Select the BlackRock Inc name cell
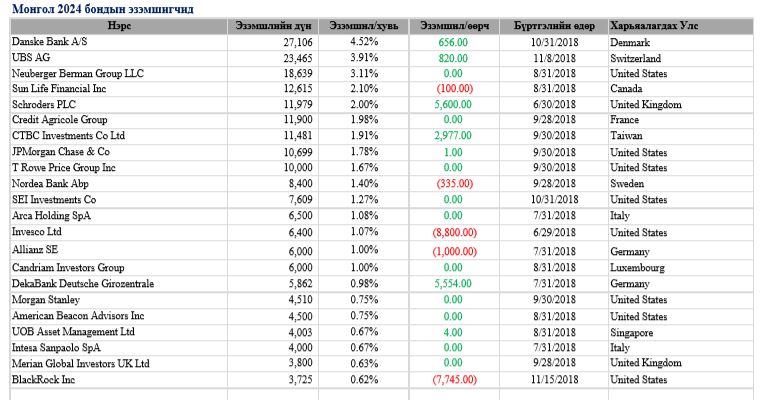This screenshot has width=765, height=400. (x=46, y=380)
